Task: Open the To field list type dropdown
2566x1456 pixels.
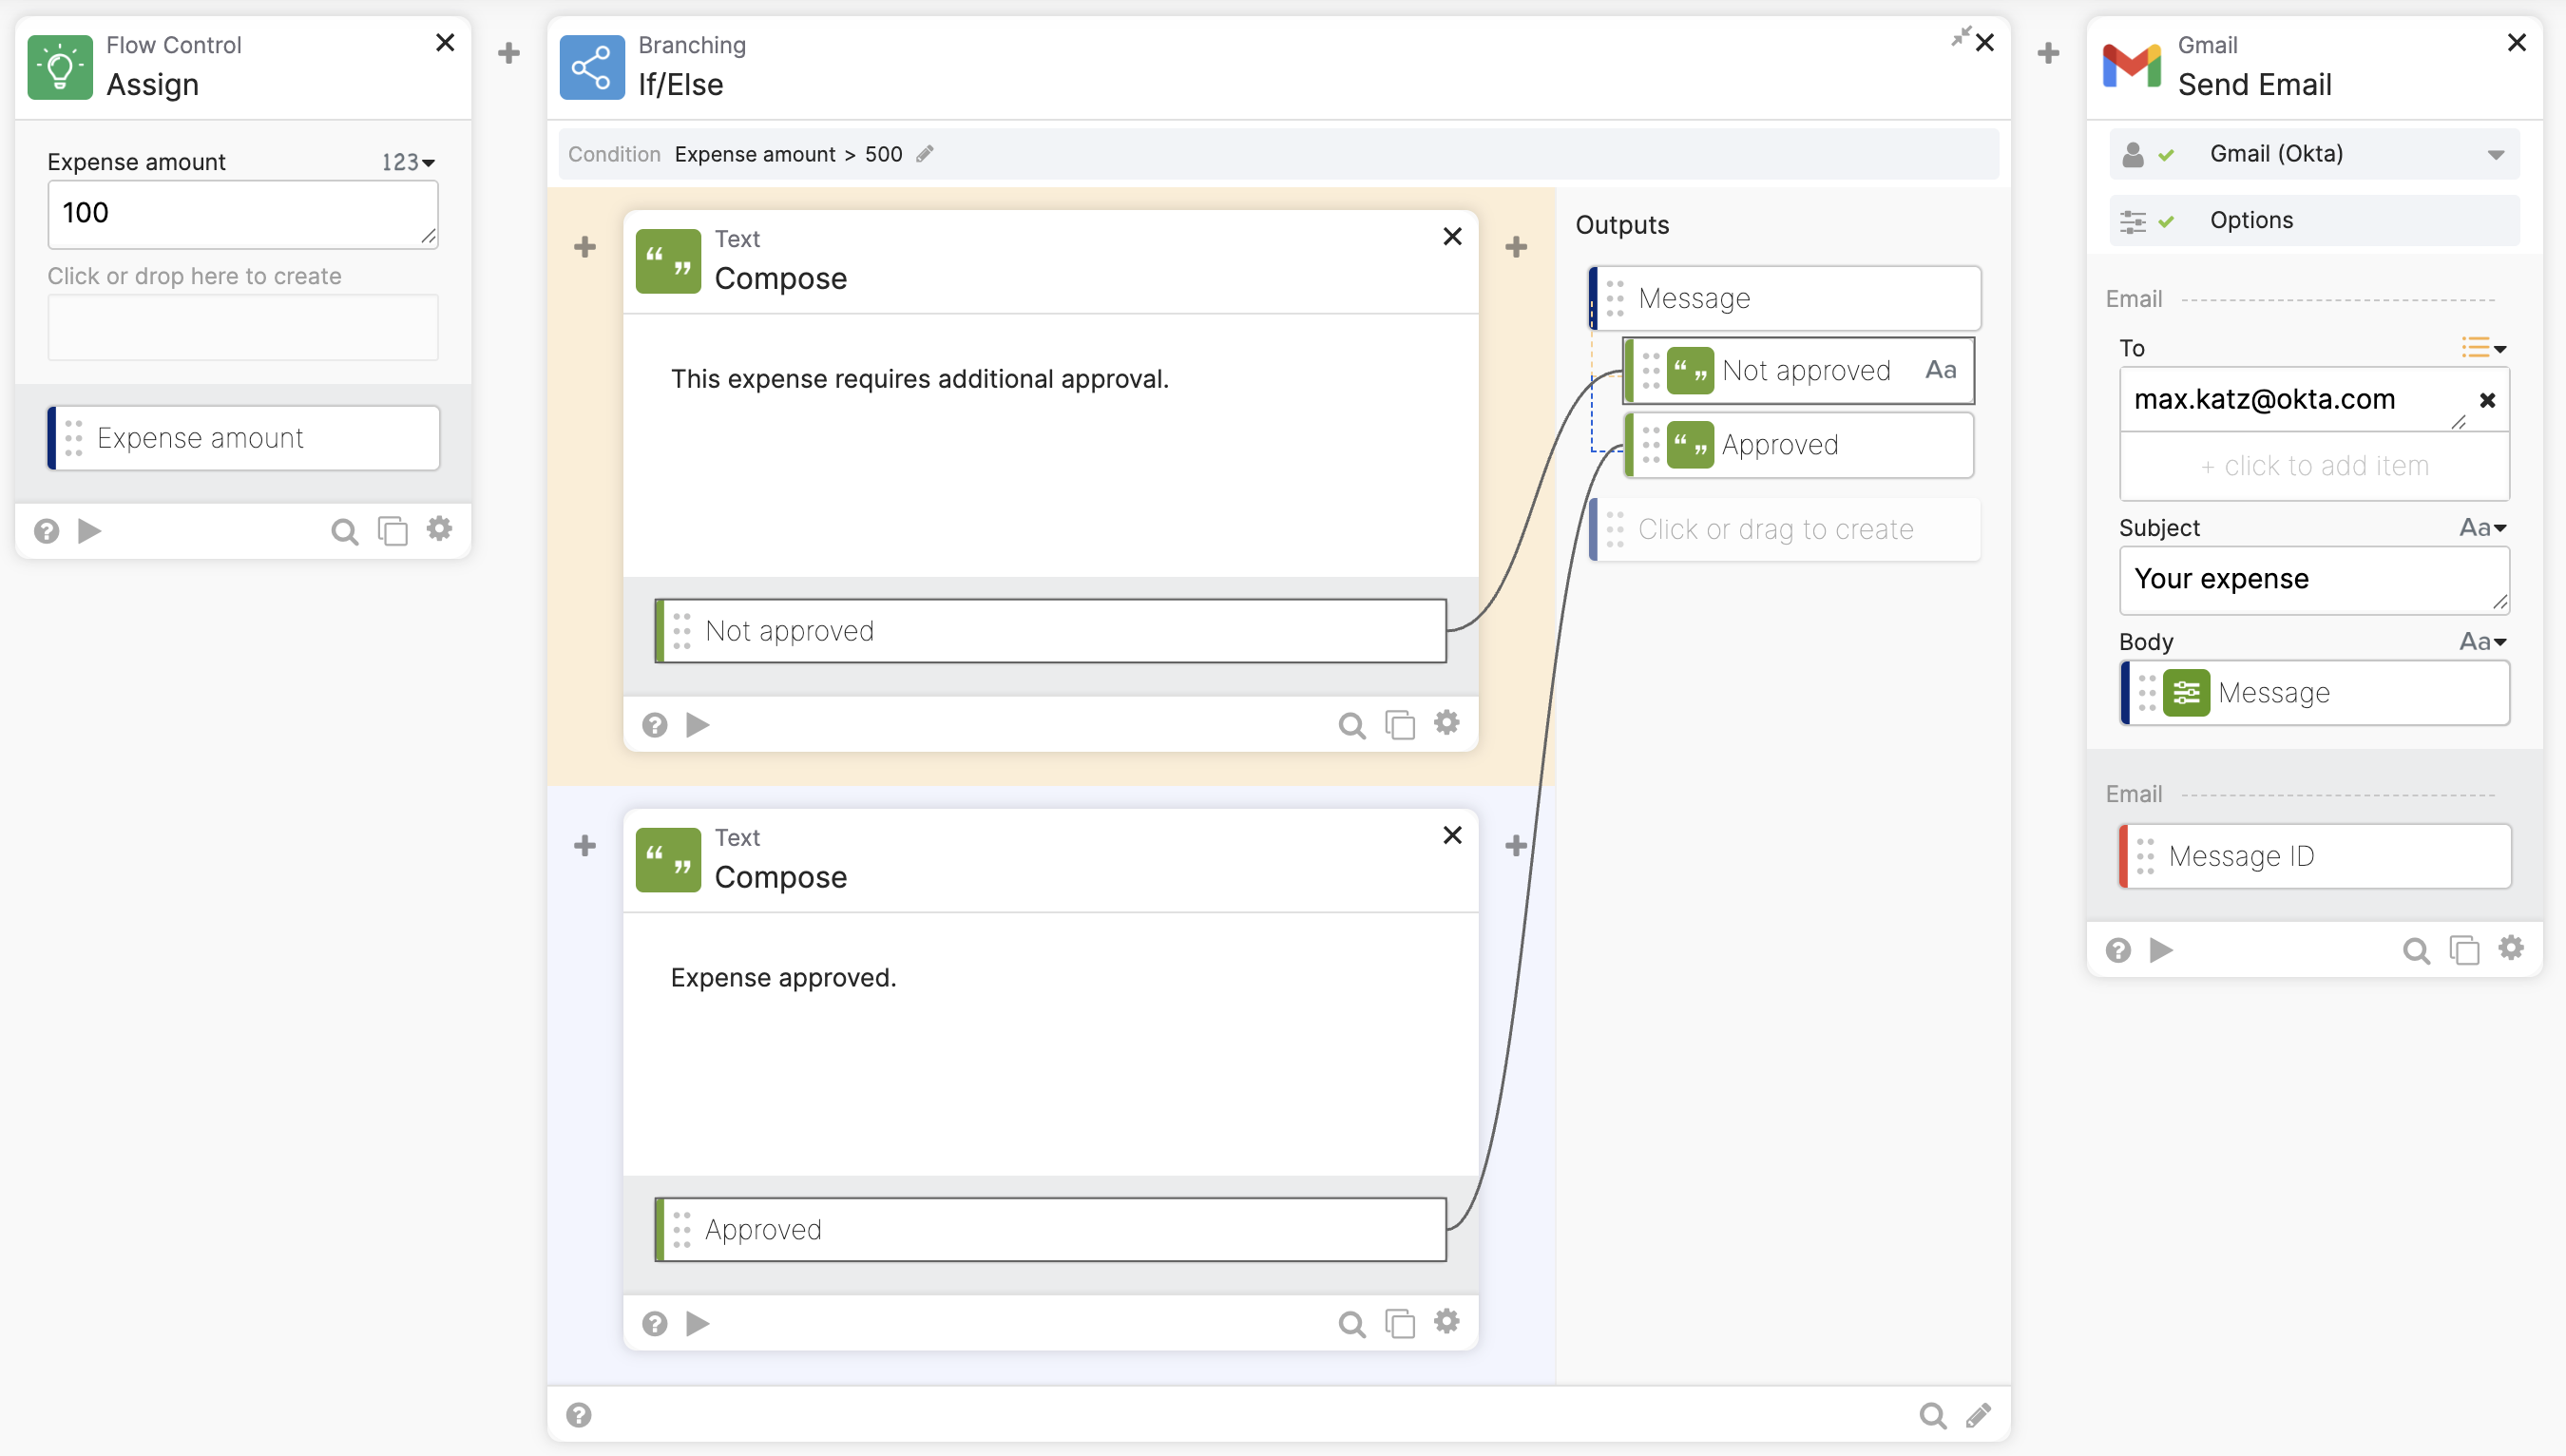Action: [2483, 348]
